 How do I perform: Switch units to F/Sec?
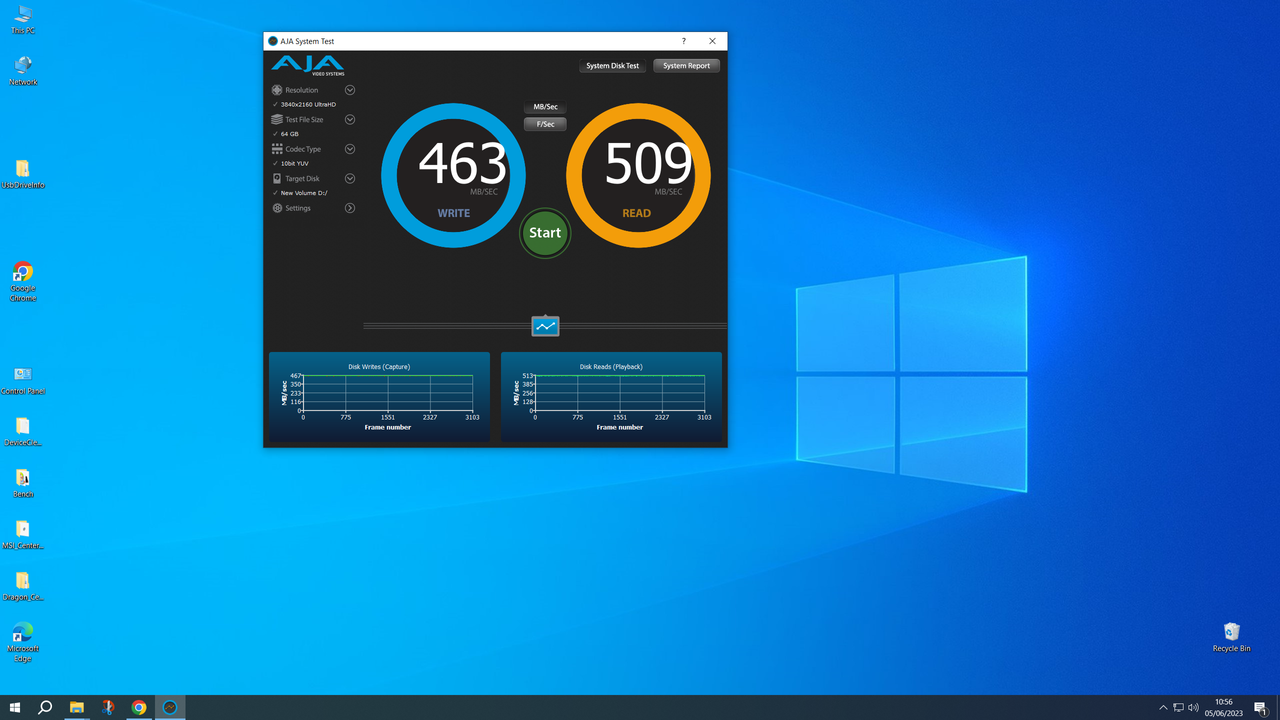[545, 125]
